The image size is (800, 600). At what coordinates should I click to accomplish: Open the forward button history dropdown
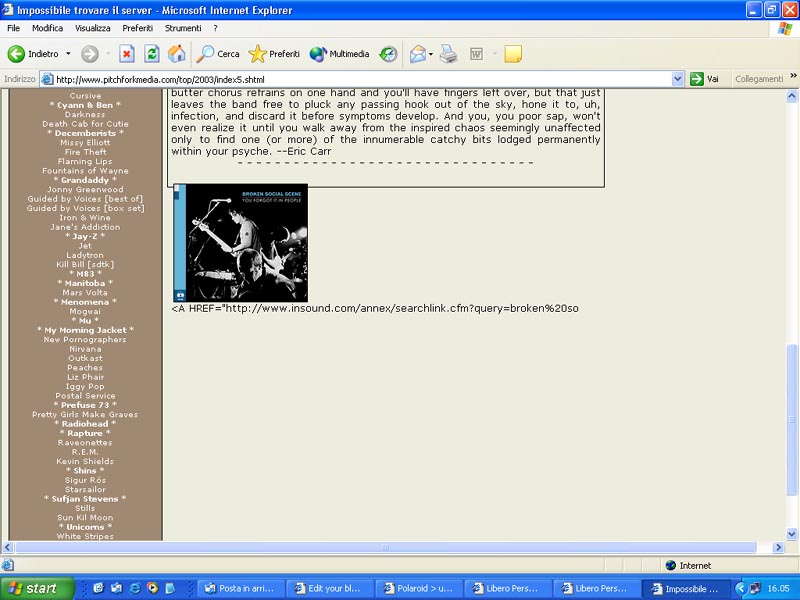point(108,54)
